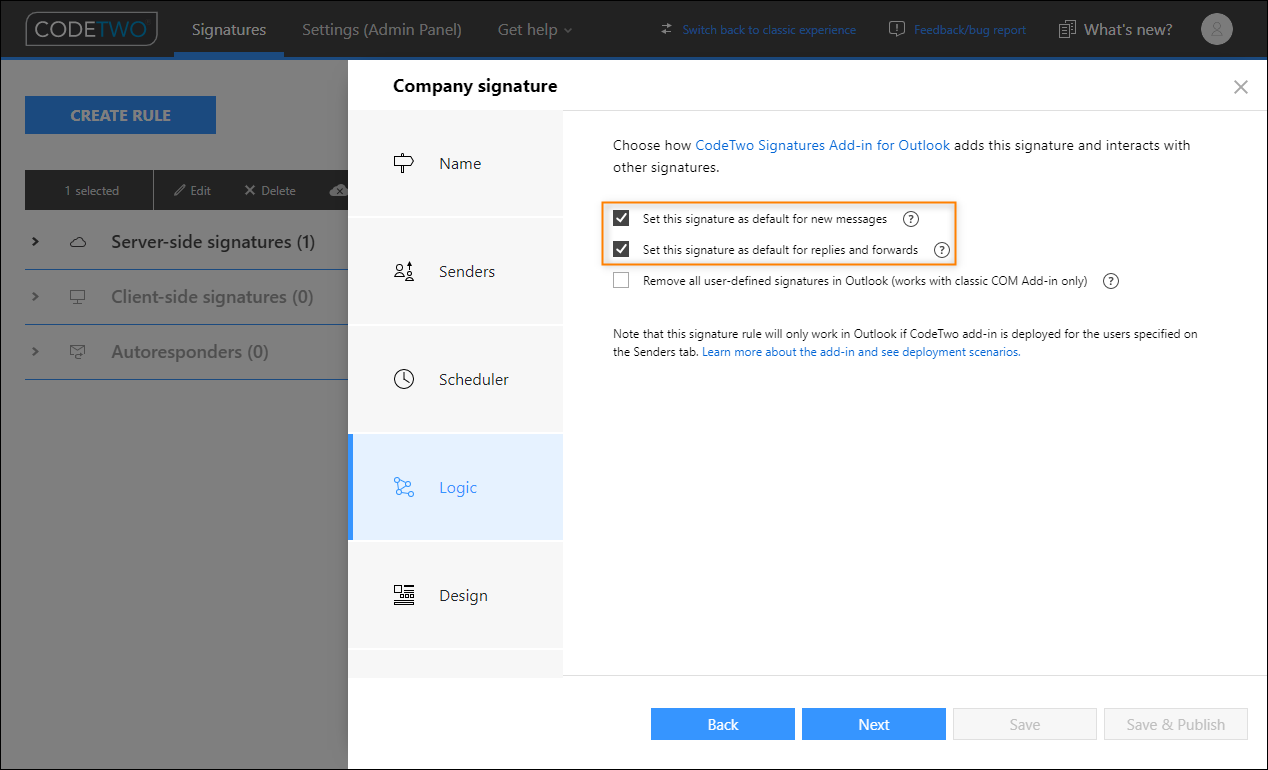This screenshot has width=1268, height=770.
Task: Open the user account avatar
Action: [x=1217, y=30]
